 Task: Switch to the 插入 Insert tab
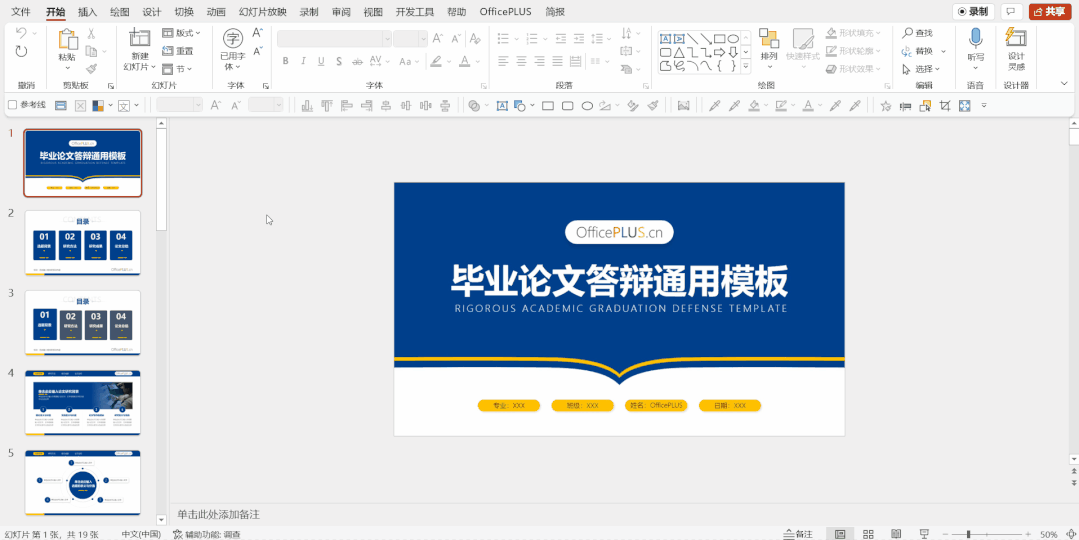click(x=87, y=12)
